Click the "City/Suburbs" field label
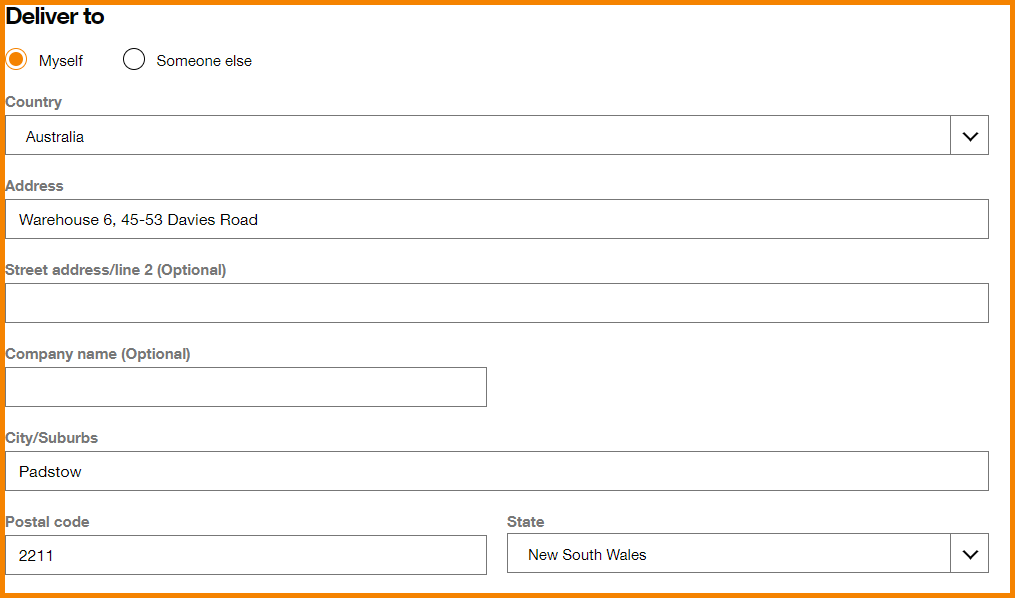Viewport: 1015px width, 598px height. tap(52, 438)
